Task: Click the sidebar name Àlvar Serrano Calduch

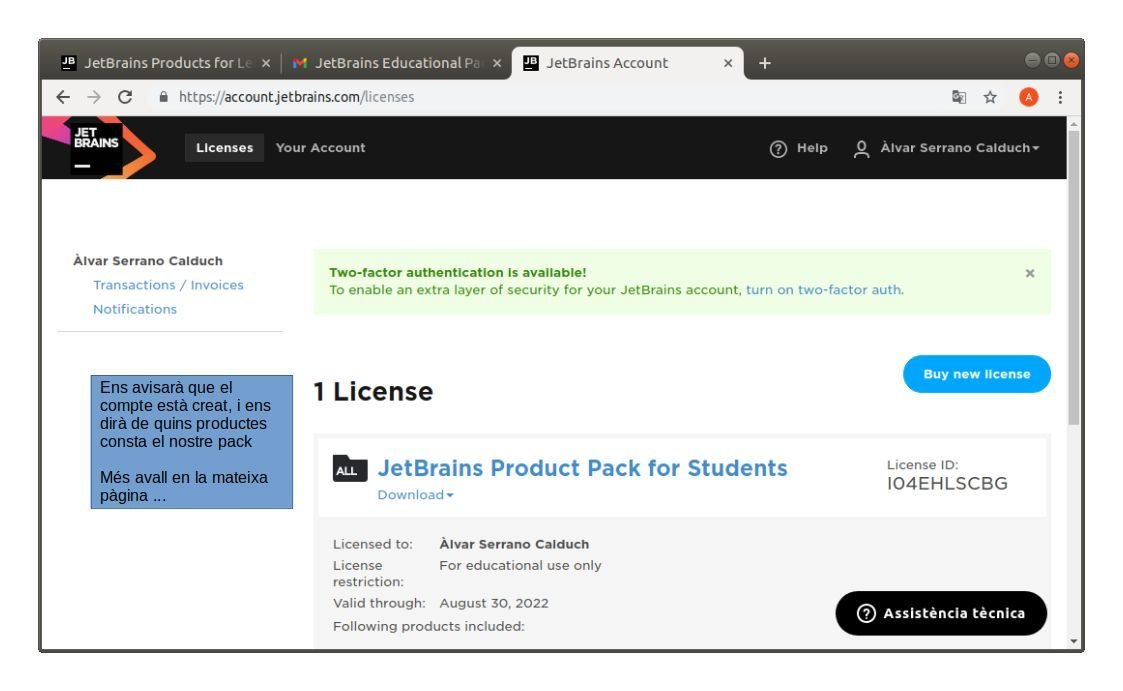Action: pyautogui.click(x=148, y=261)
